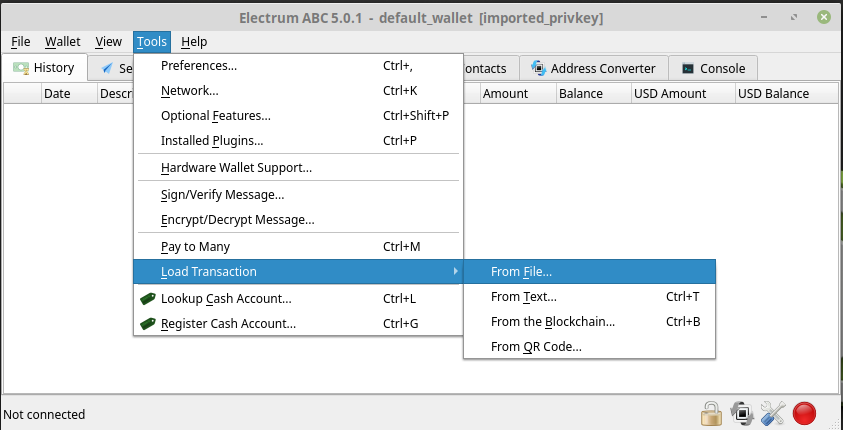Select From the Blockchain… entry

[x=589, y=321]
